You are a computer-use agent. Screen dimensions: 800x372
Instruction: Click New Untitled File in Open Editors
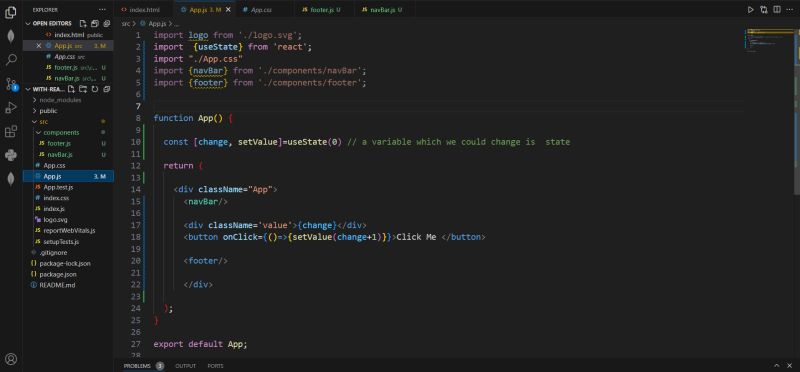click(x=83, y=23)
